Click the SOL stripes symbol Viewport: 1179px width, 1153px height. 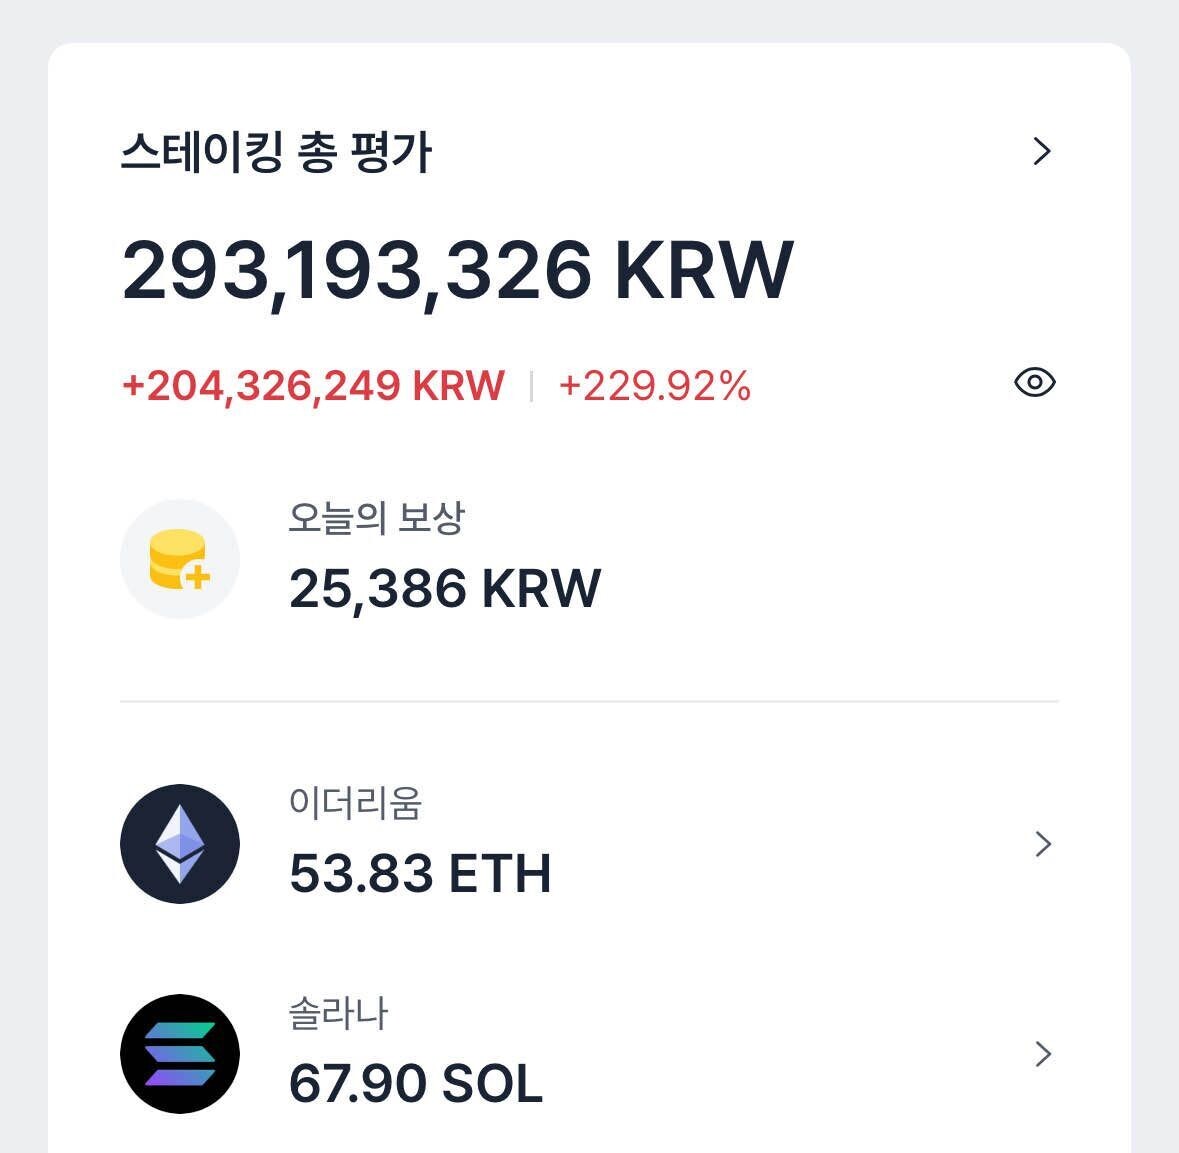click(180, 1055)
